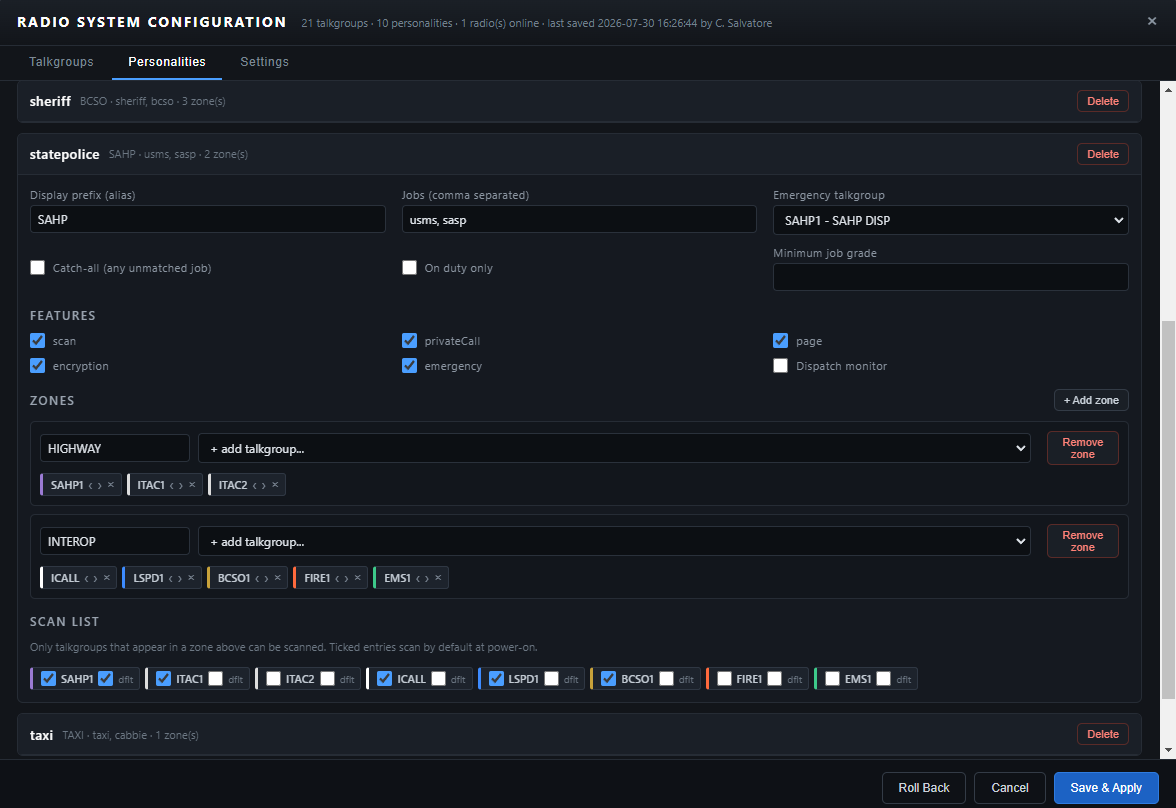Focus the Minimum job grade field
This screenshot has width=1176, height=808.
pos(950,277)
